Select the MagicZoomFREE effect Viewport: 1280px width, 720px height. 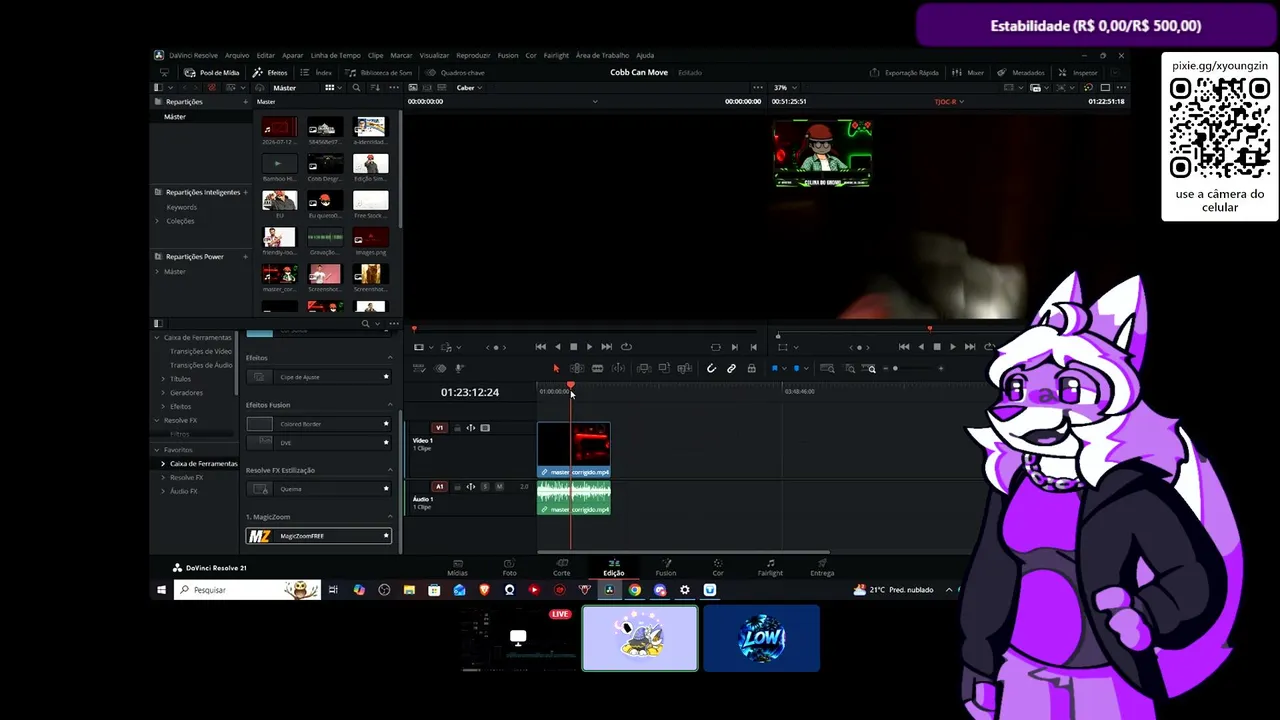pos(319,536)
